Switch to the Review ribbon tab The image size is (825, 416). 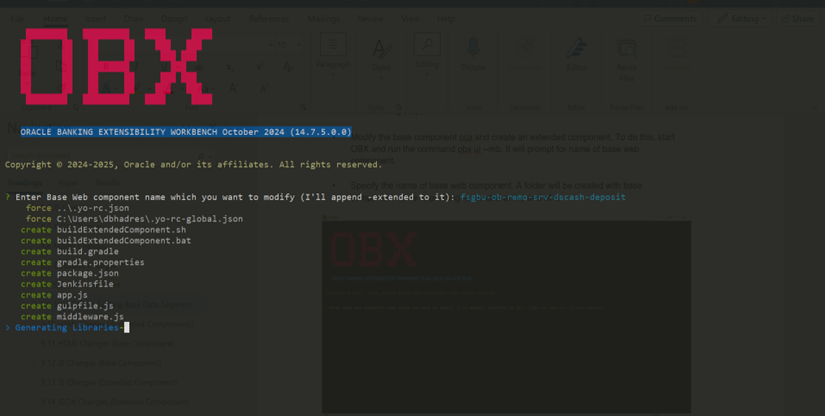(x=370, y=19)
